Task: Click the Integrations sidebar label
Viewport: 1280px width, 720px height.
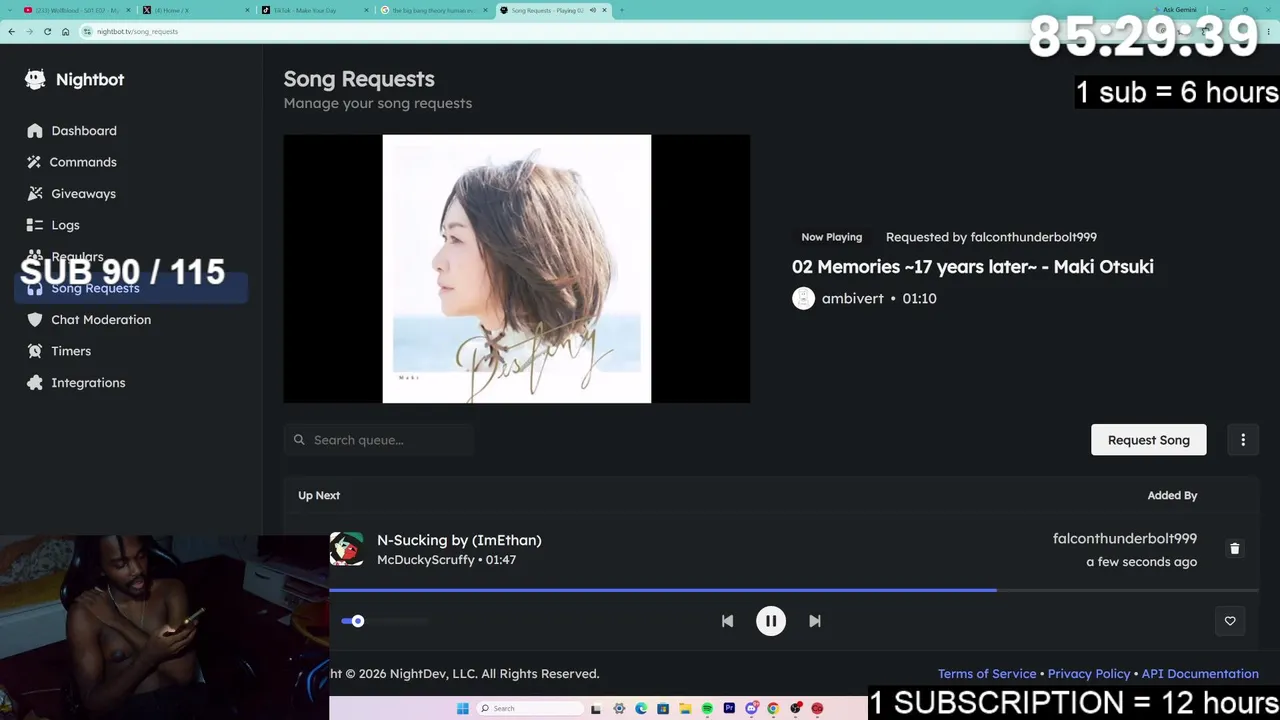Action: click(88, 383)
